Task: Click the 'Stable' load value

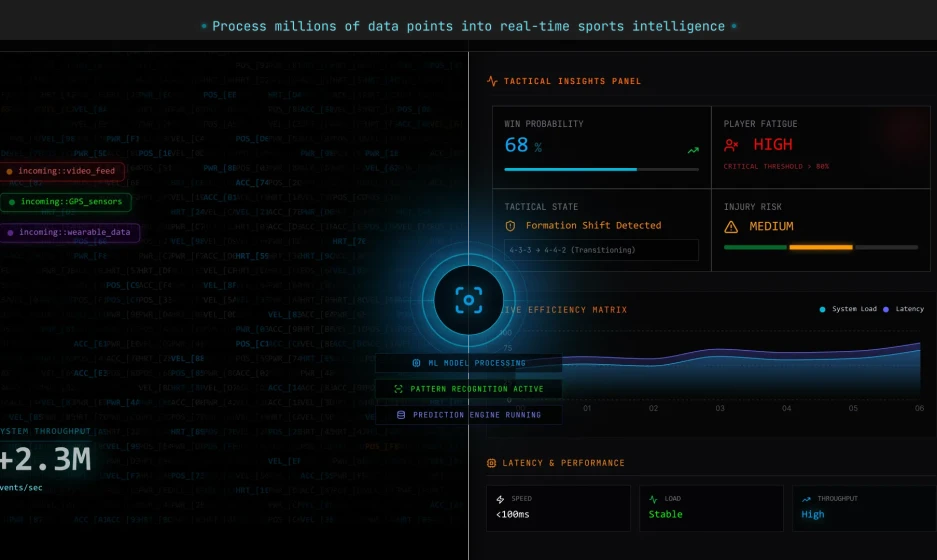Action: 666,515
